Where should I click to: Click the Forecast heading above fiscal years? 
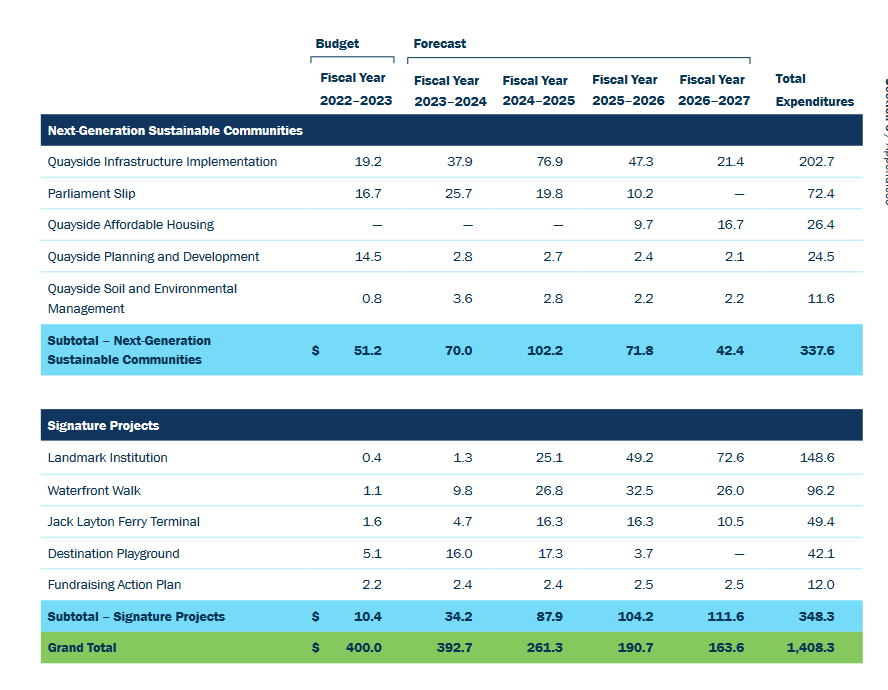click(x=440, y=44)
